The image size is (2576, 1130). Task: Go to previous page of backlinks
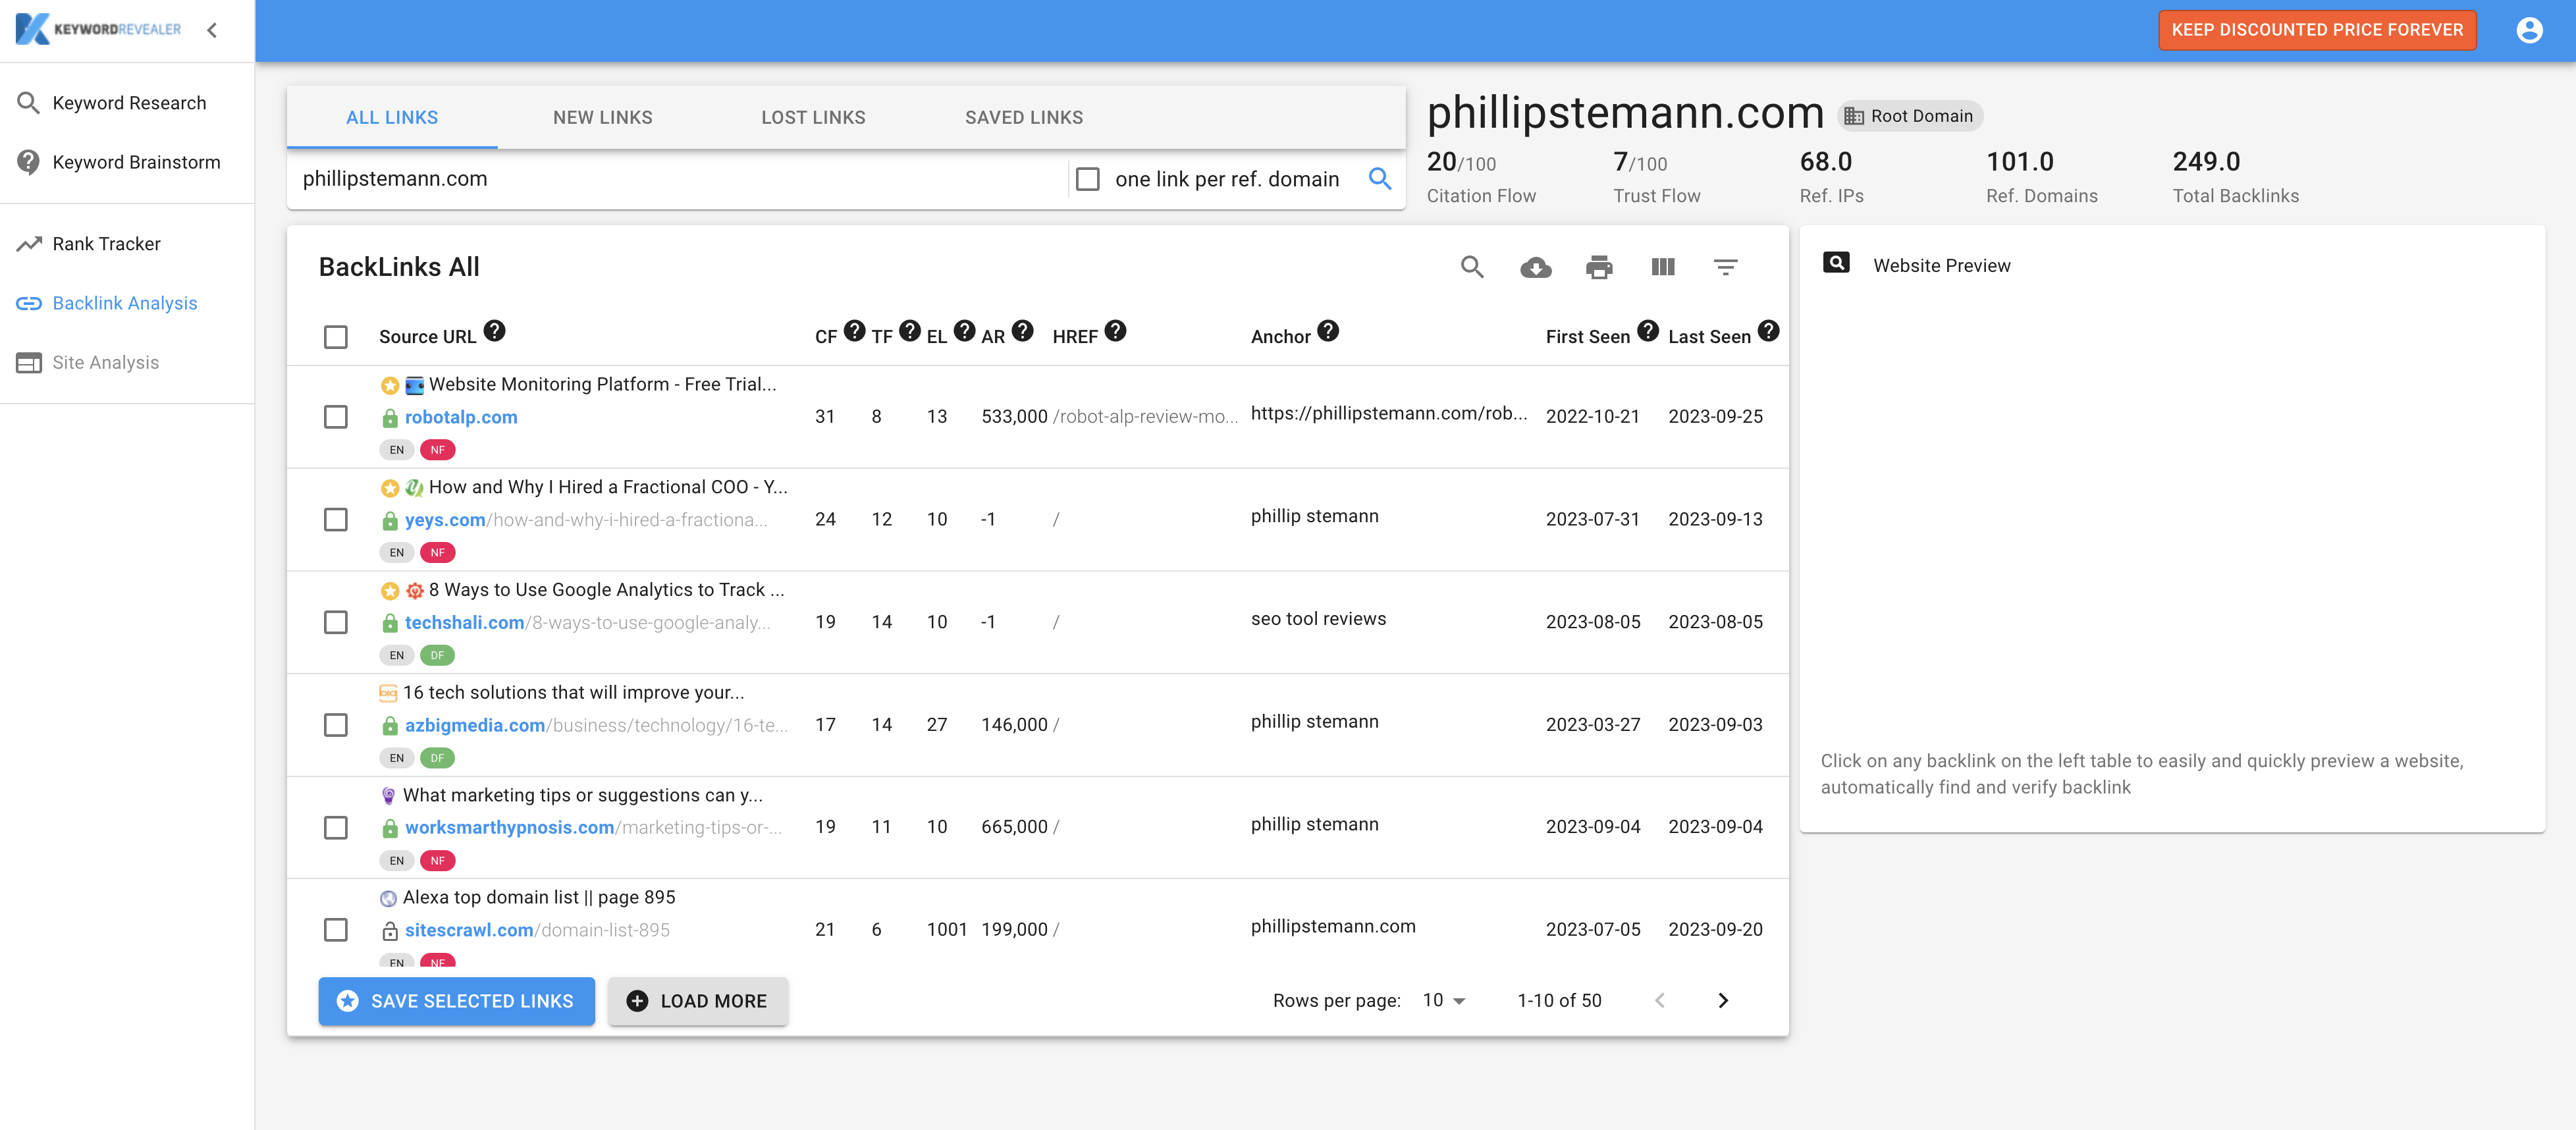tap(1659, 1001)
